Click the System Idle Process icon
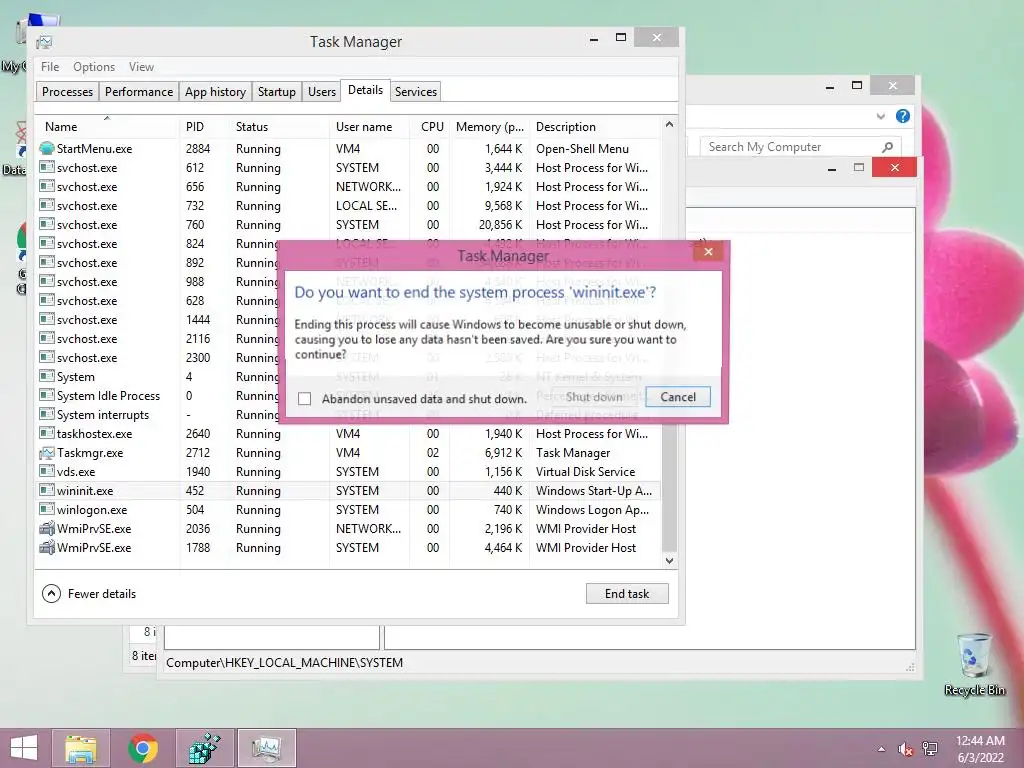Screen dimensions: 1024x768 (x=46, y=396)
